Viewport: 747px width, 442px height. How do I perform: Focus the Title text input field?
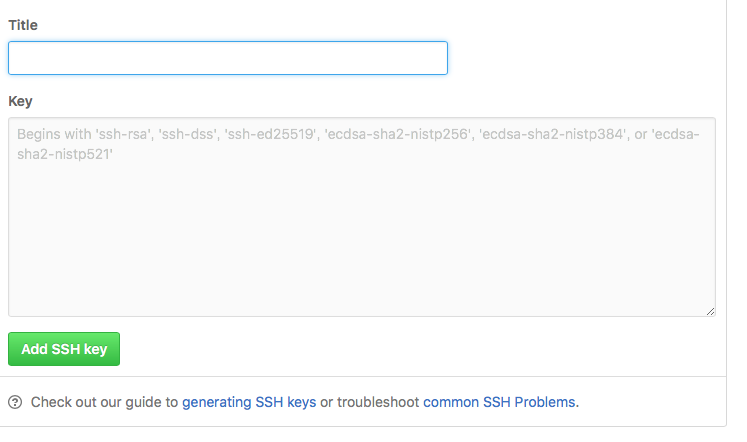pyautogui.click(x=228, y=58)
